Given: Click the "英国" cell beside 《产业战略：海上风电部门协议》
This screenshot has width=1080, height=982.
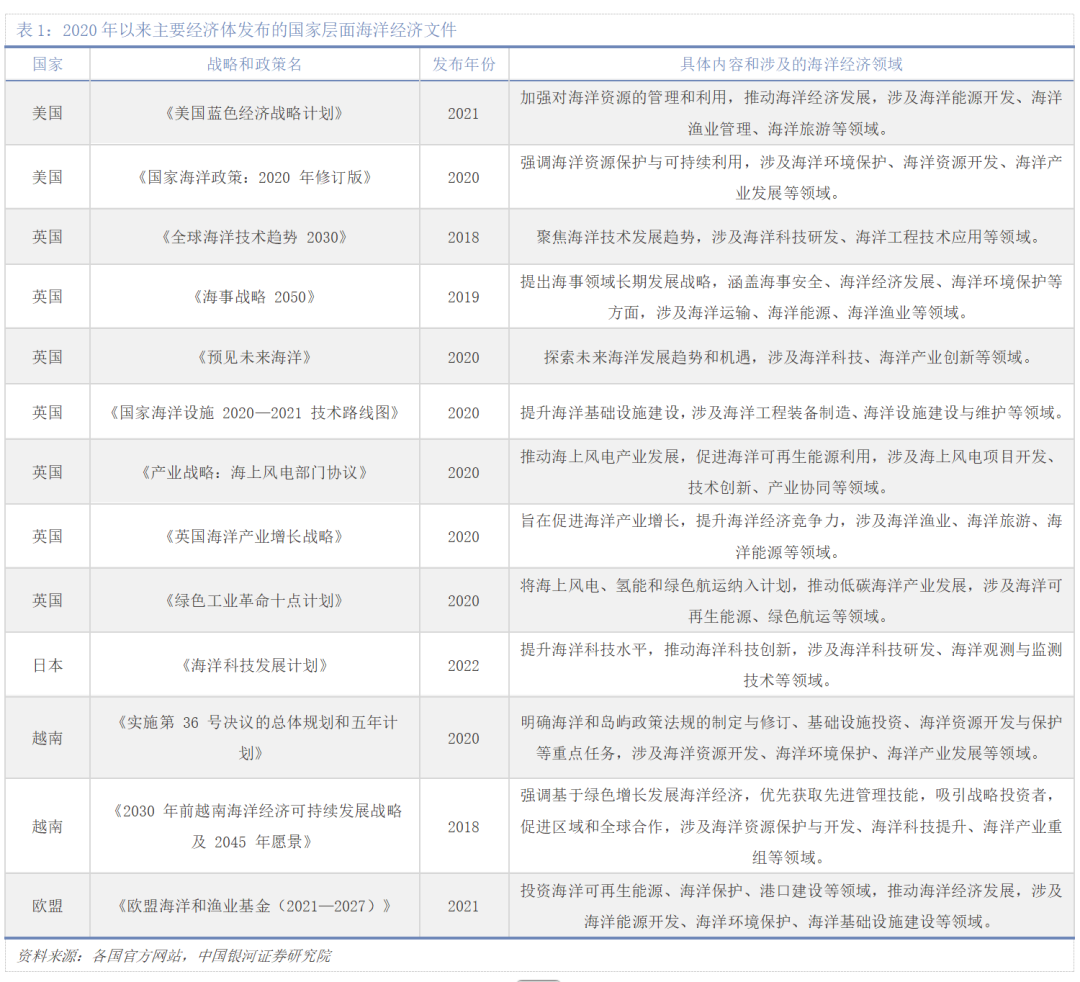Looking at the screenshot, I should [48, 473].
